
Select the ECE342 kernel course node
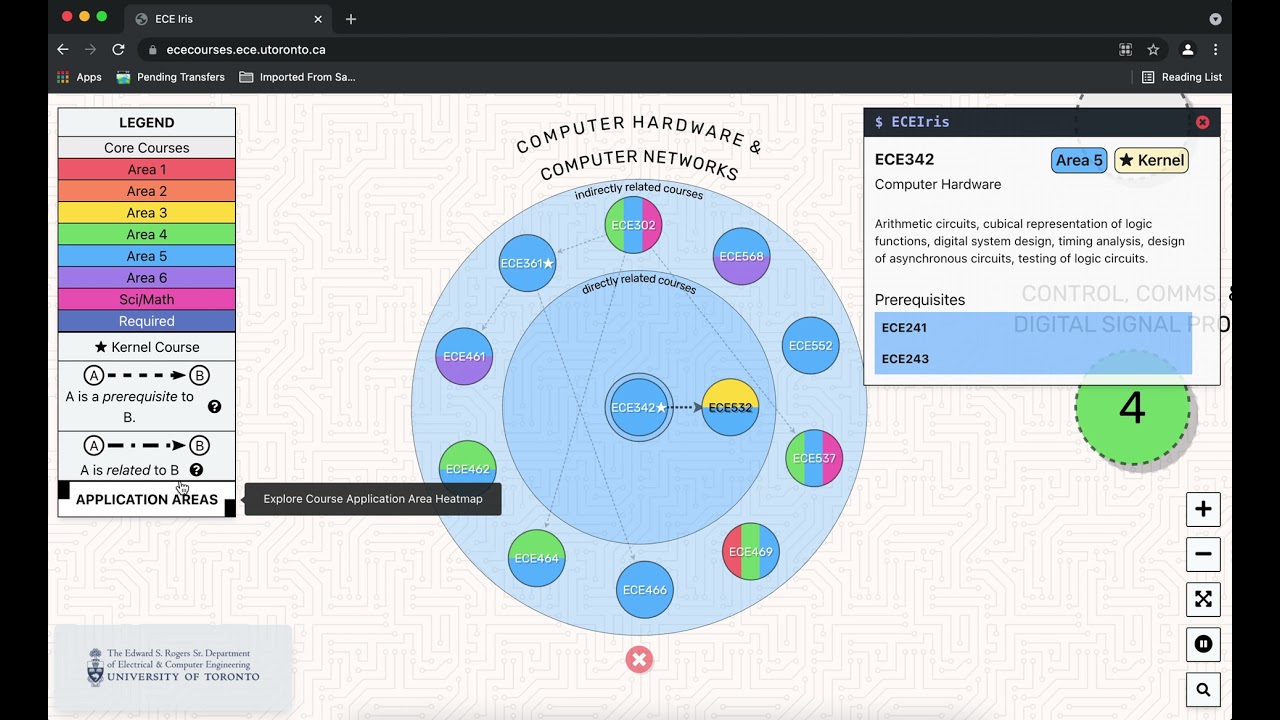(639, 407)
